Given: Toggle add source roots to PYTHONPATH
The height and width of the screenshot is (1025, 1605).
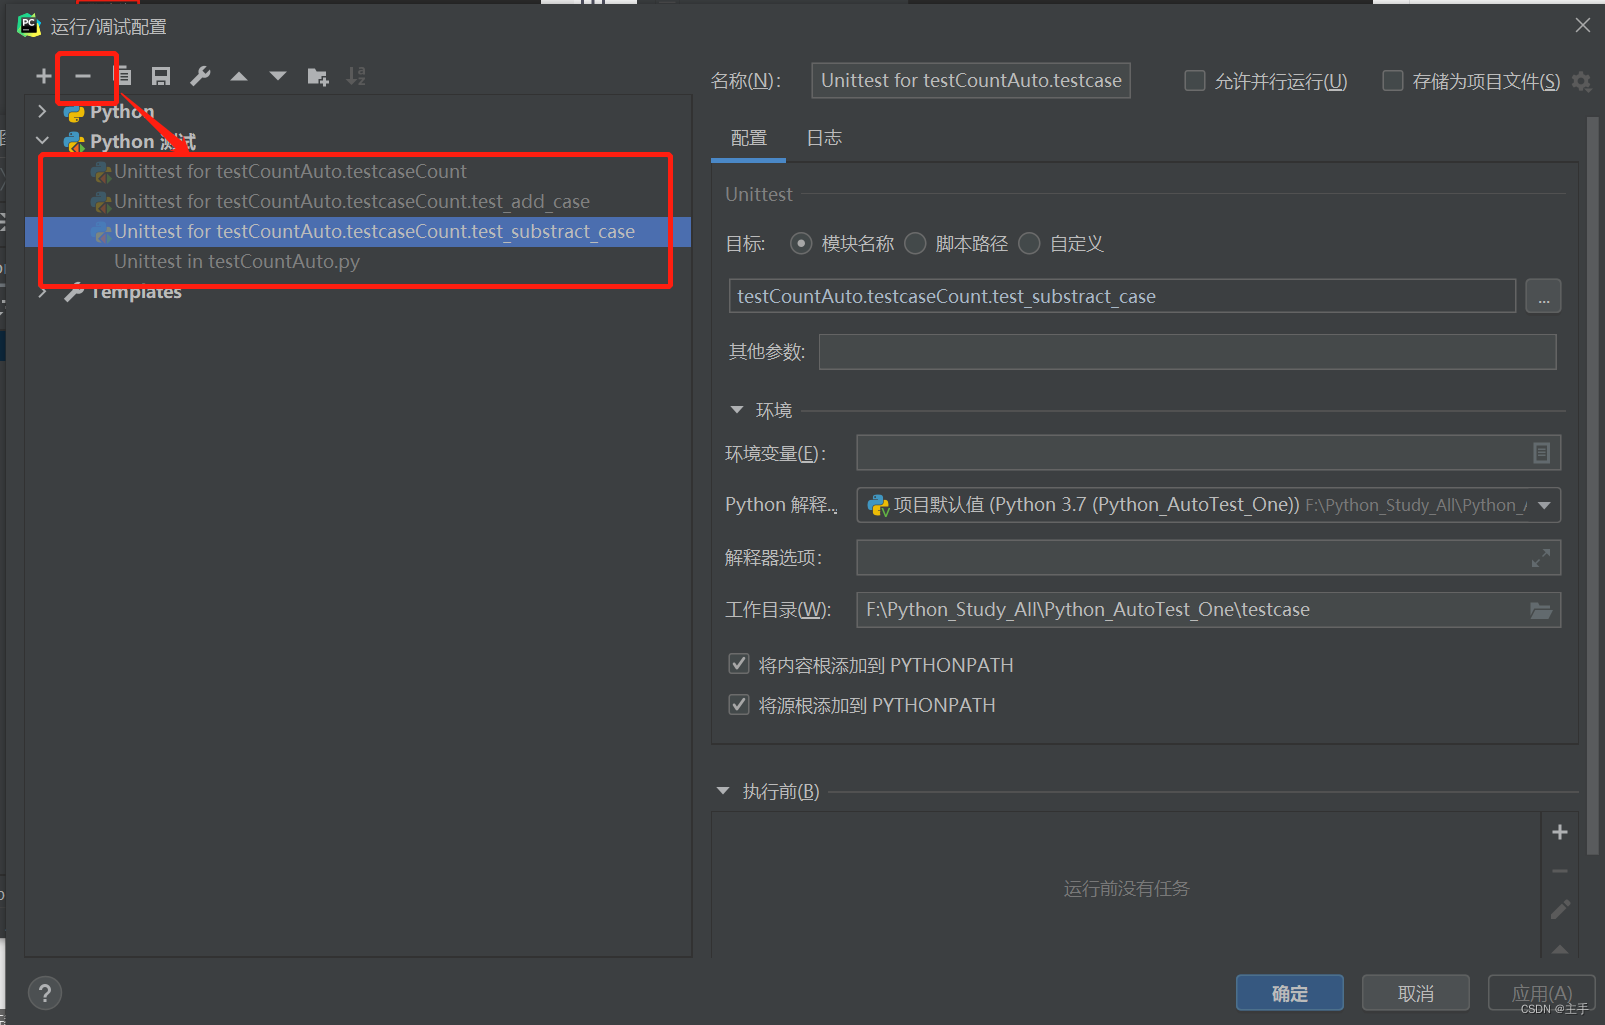Looking at the screenshot, I should tap(739, 704).
